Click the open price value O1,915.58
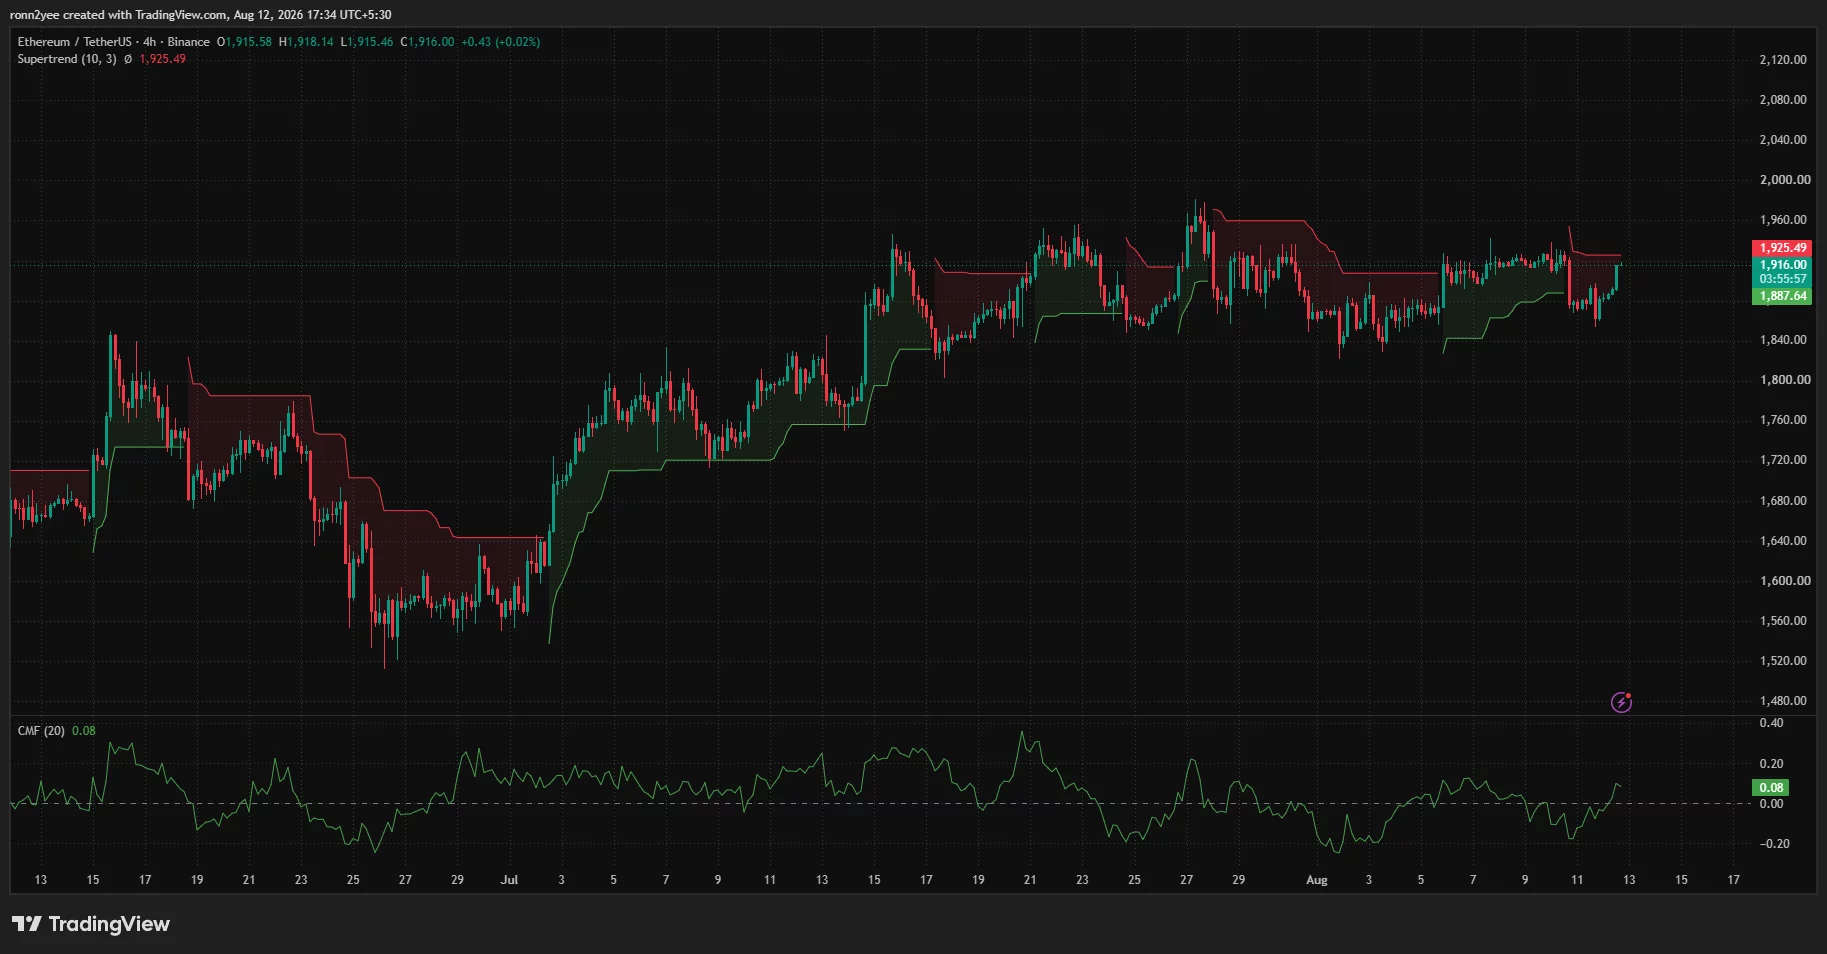 (x=244, y=42)
